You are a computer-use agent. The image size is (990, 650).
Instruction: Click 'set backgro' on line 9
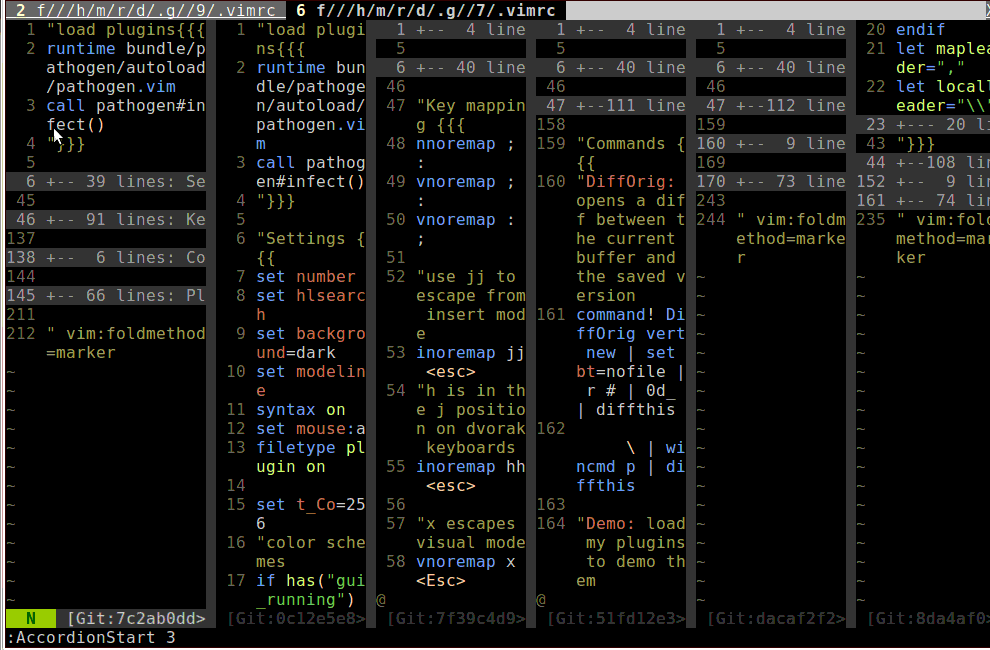(x=311, y=334)
